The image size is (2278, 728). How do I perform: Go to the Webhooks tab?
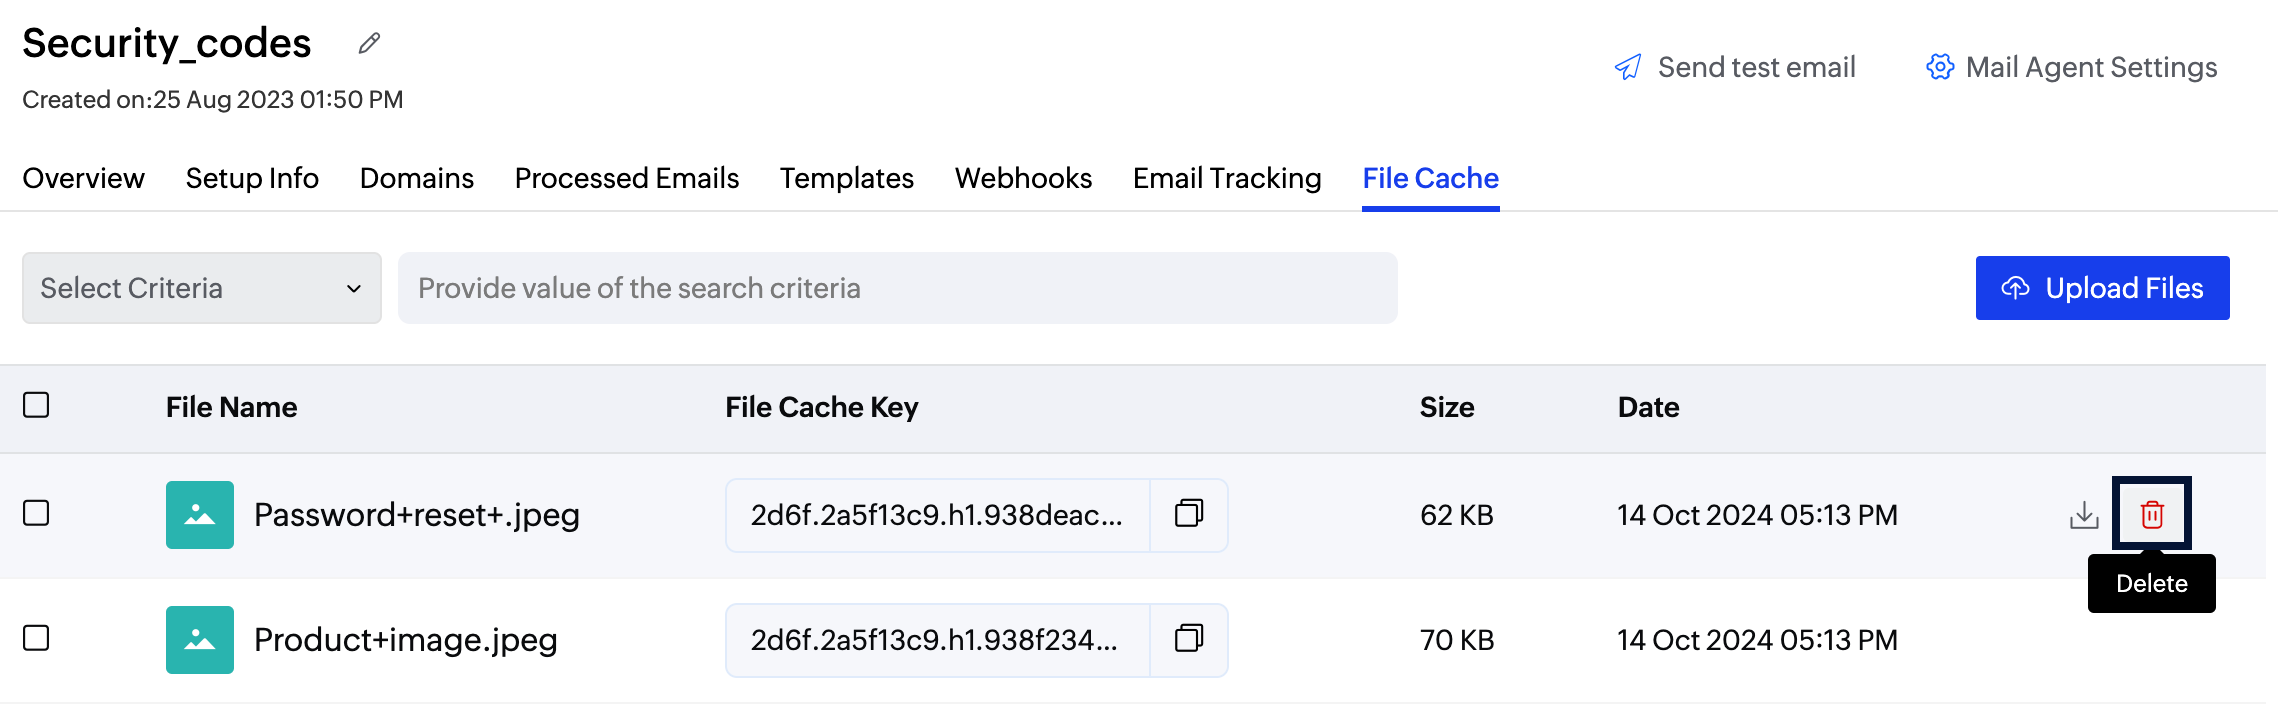pos(1023,178)
